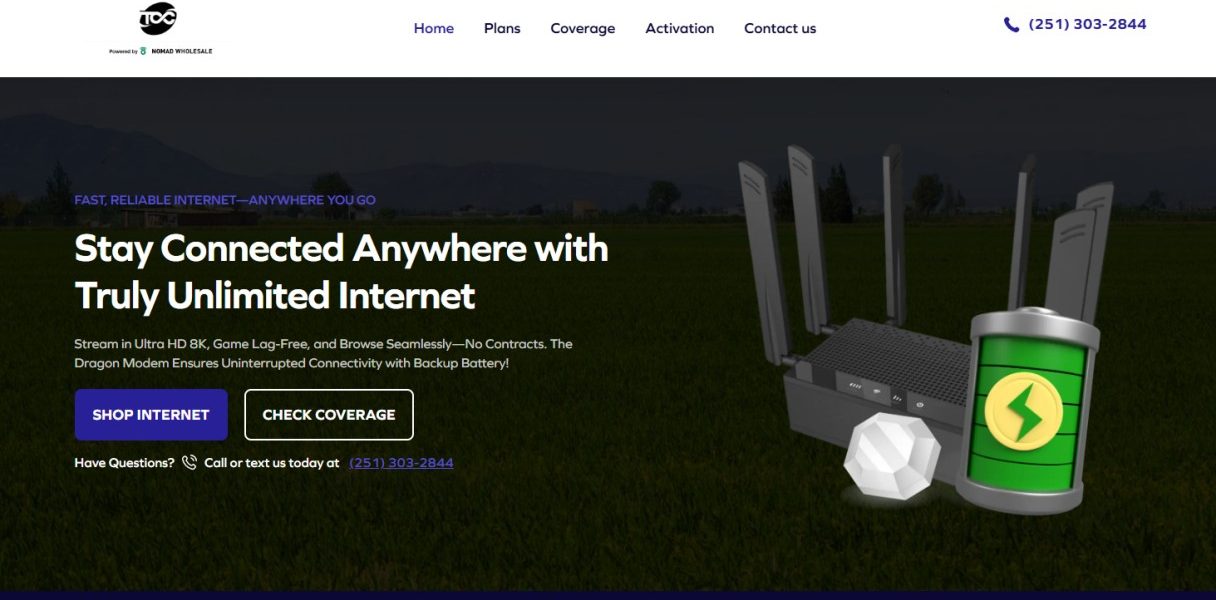The height and width of the screenshot is (600, 1216).
Task: Open the Coverage nav link
Action: coord(583,28)
